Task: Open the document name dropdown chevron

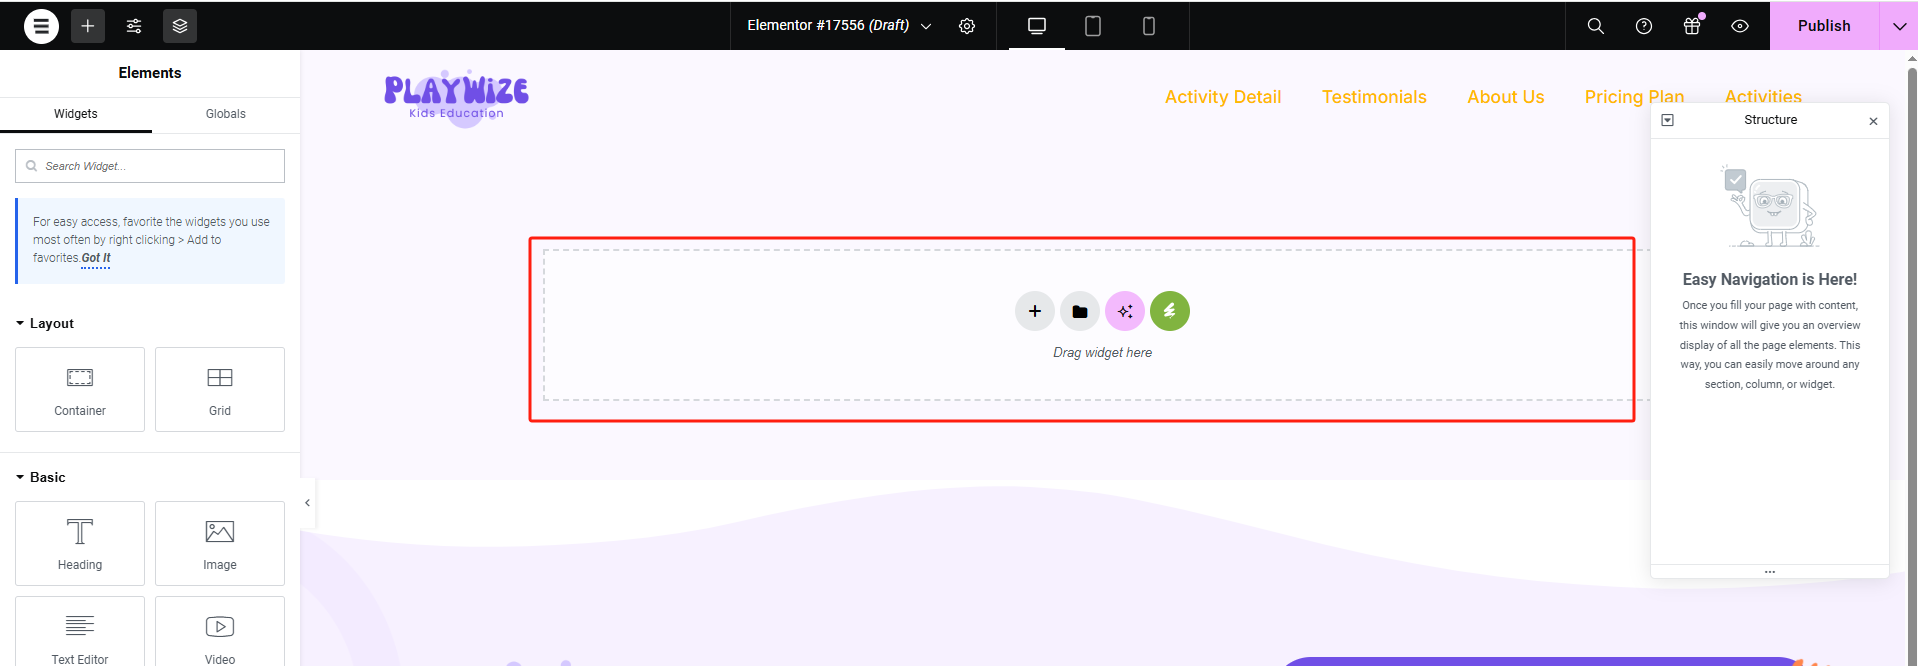Action: [926, 26]
